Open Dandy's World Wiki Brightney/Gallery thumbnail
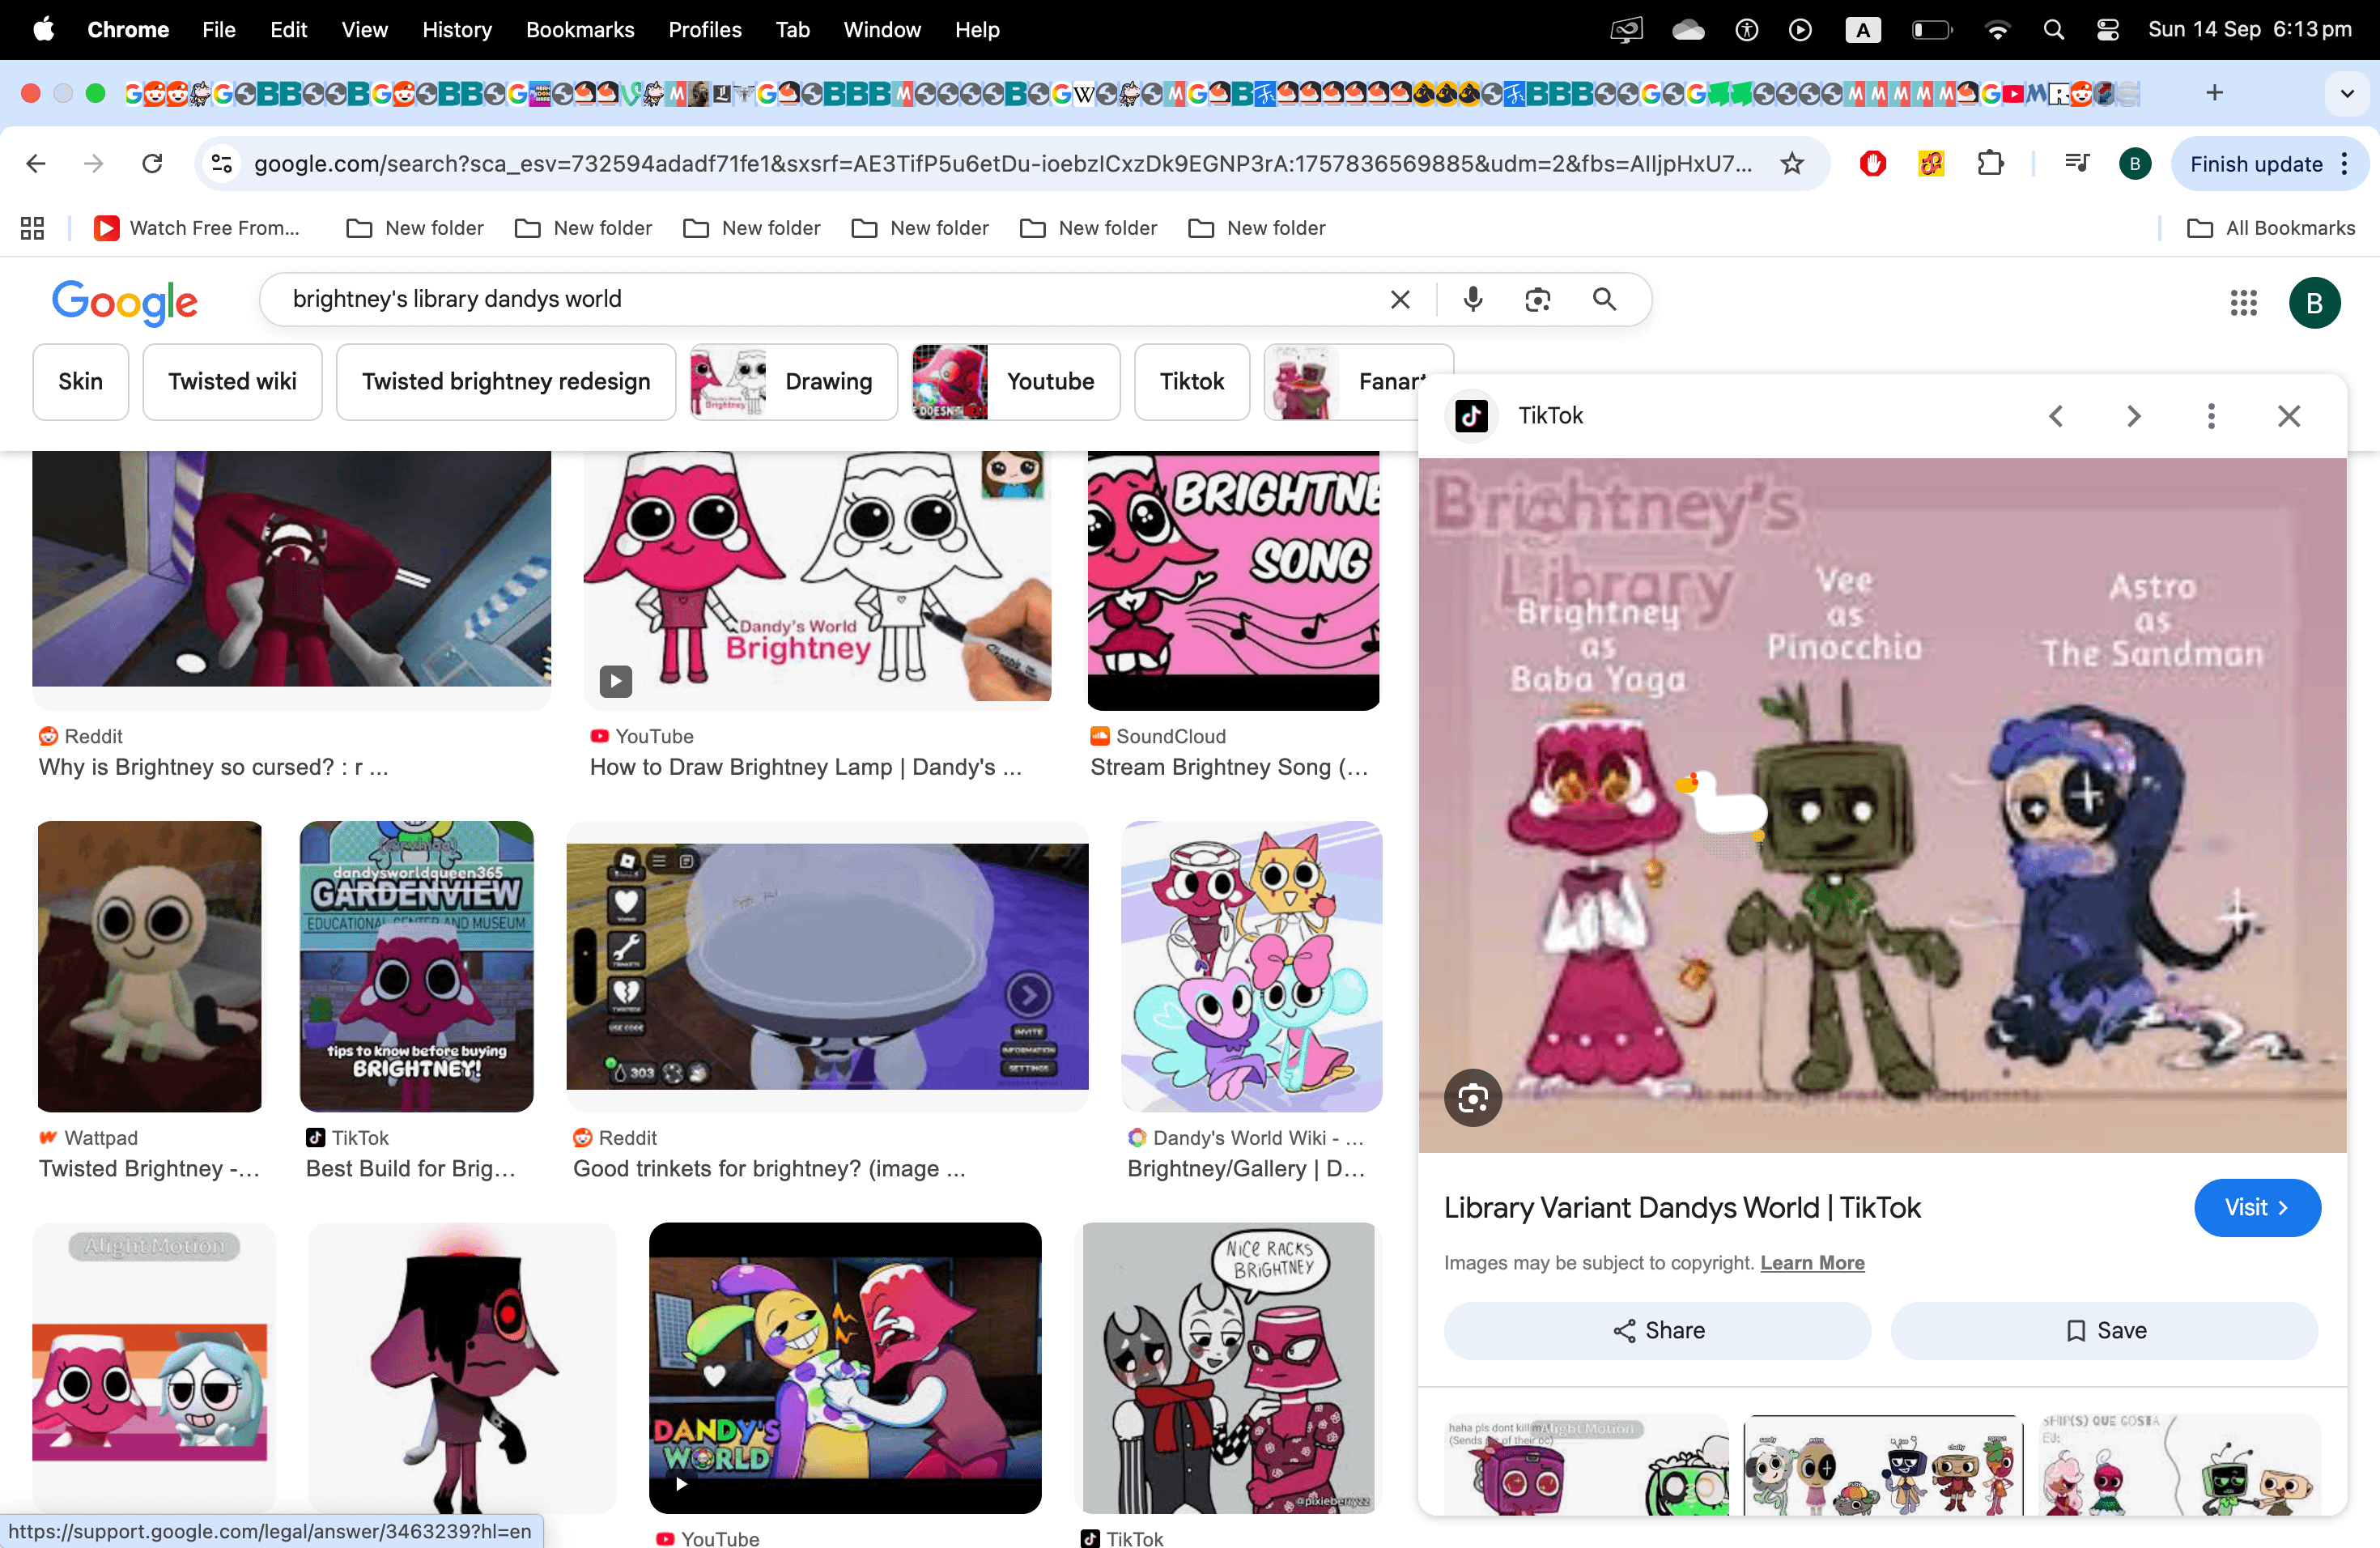This screenshot has height=1548, width=2380. [x=1252, y=966]
